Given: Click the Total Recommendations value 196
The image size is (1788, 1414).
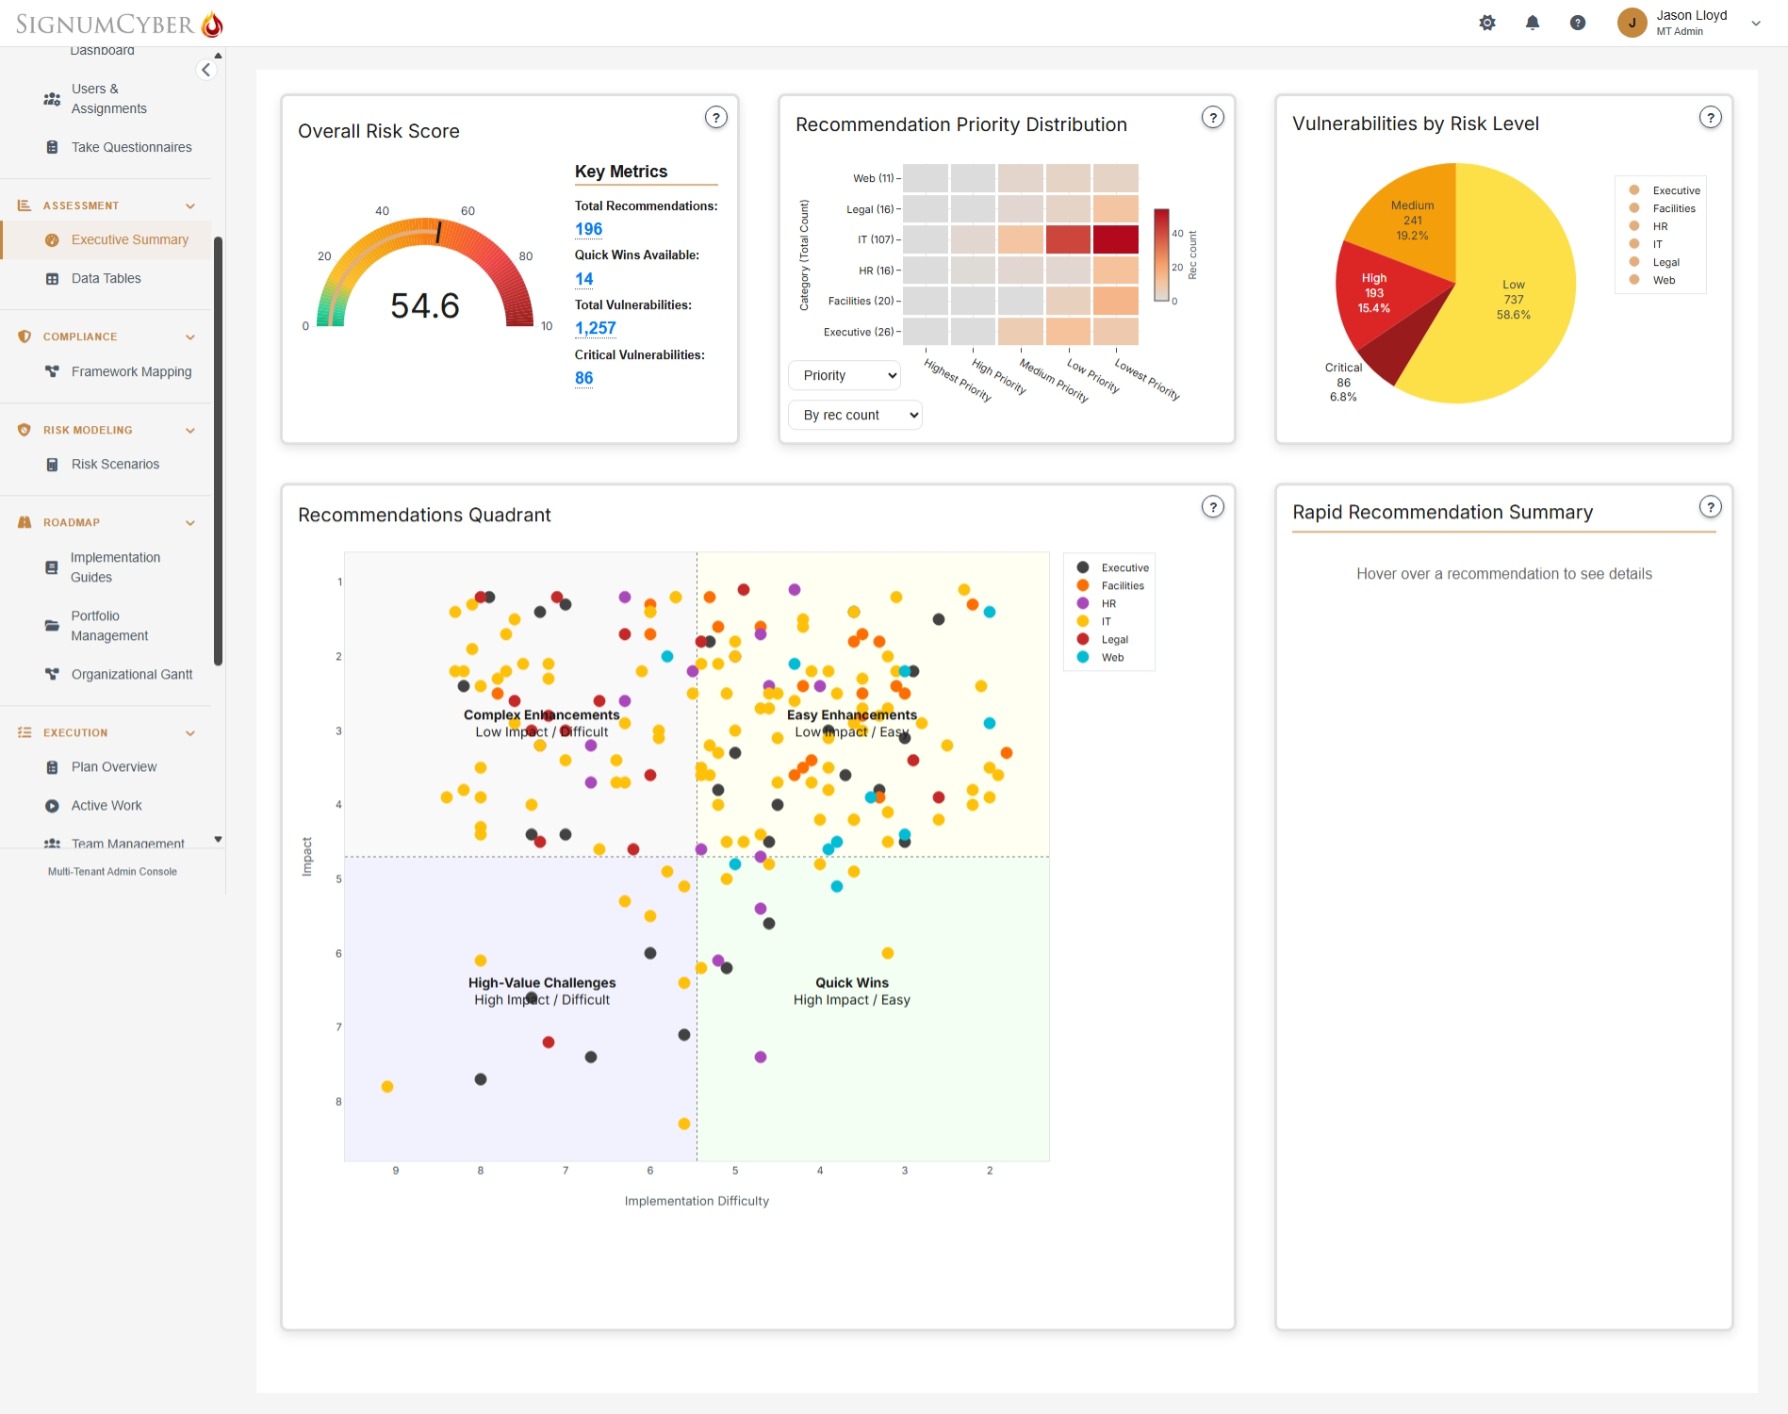Looking at the screenshot, I should [588, 229].
